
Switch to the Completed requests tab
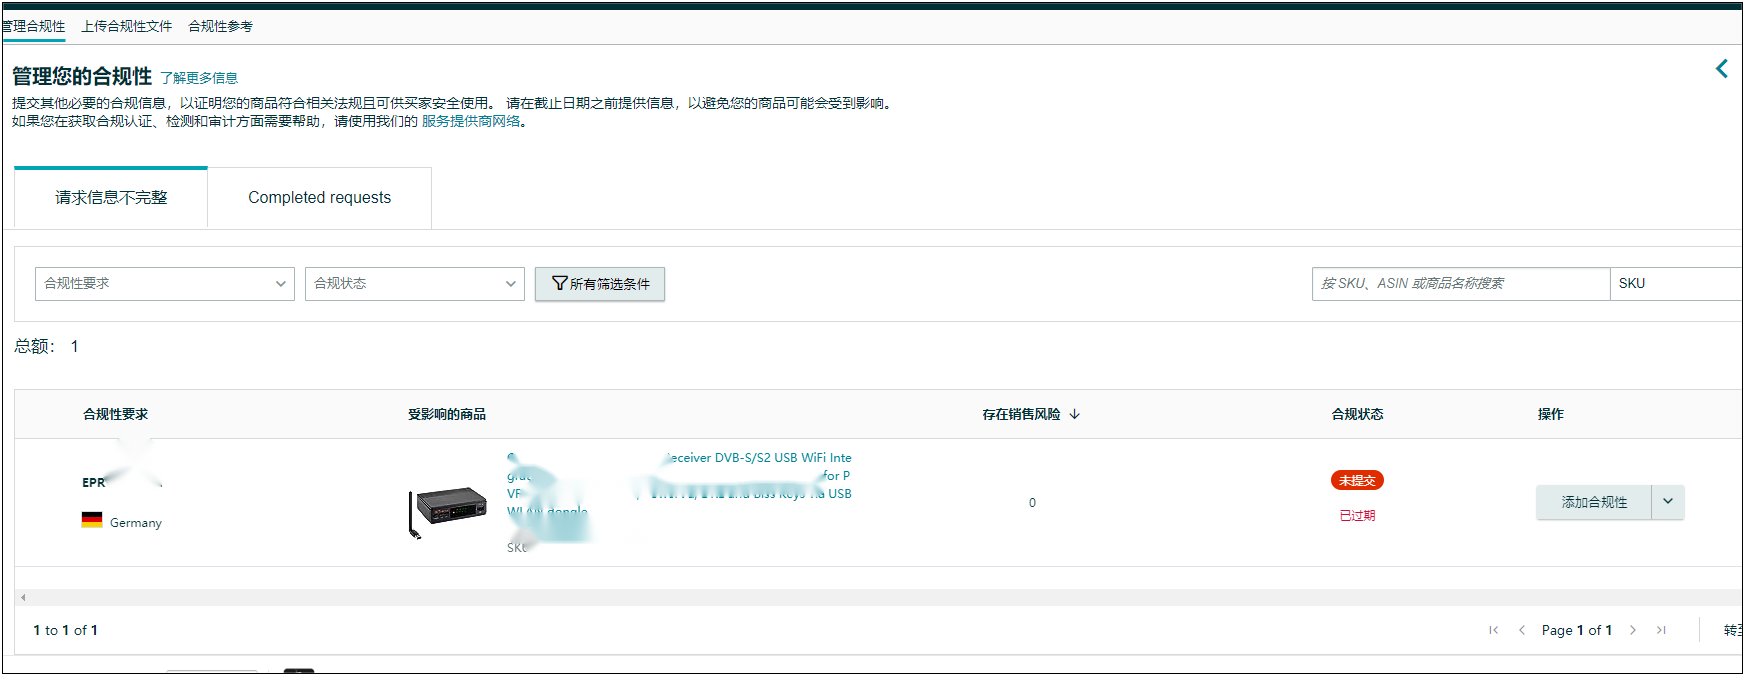(x=319, y=198)
